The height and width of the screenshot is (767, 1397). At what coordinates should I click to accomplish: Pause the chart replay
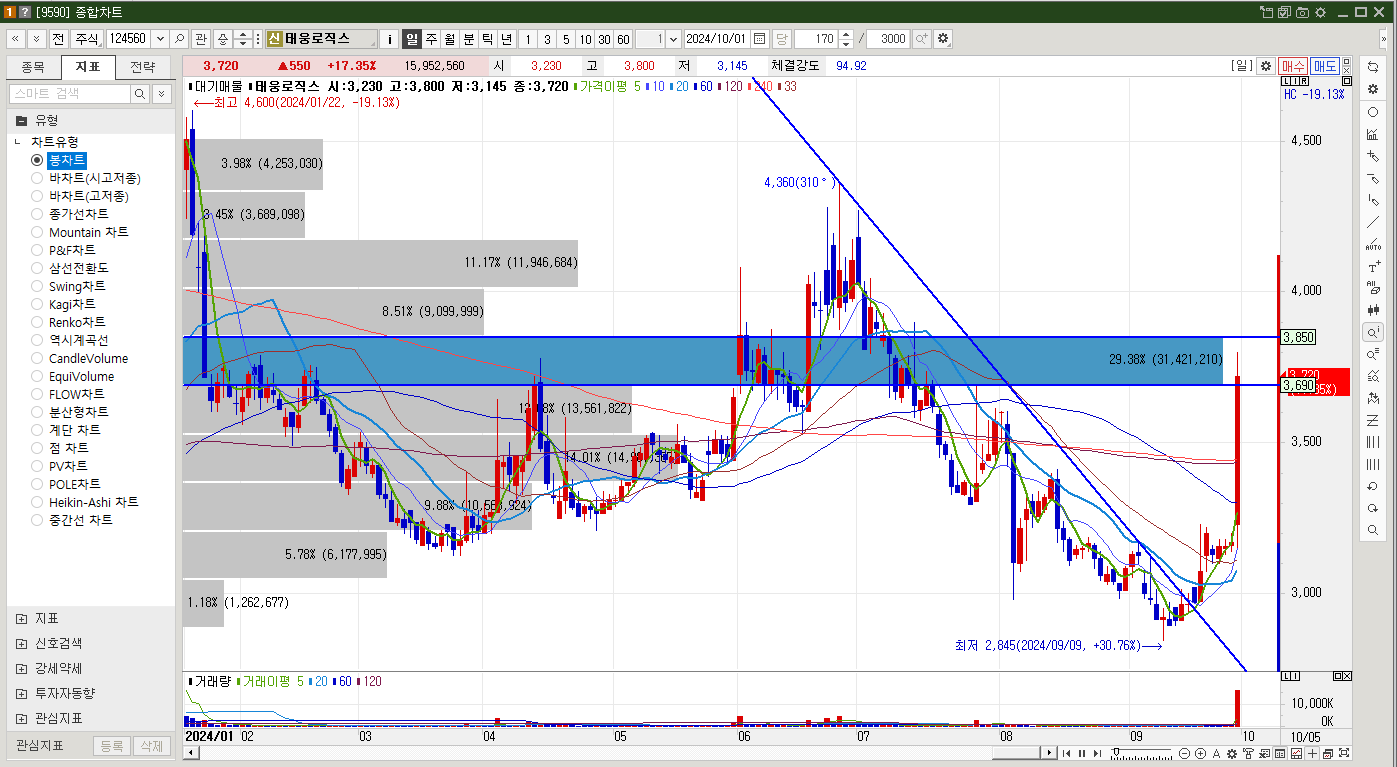(x=1082, y=753)
